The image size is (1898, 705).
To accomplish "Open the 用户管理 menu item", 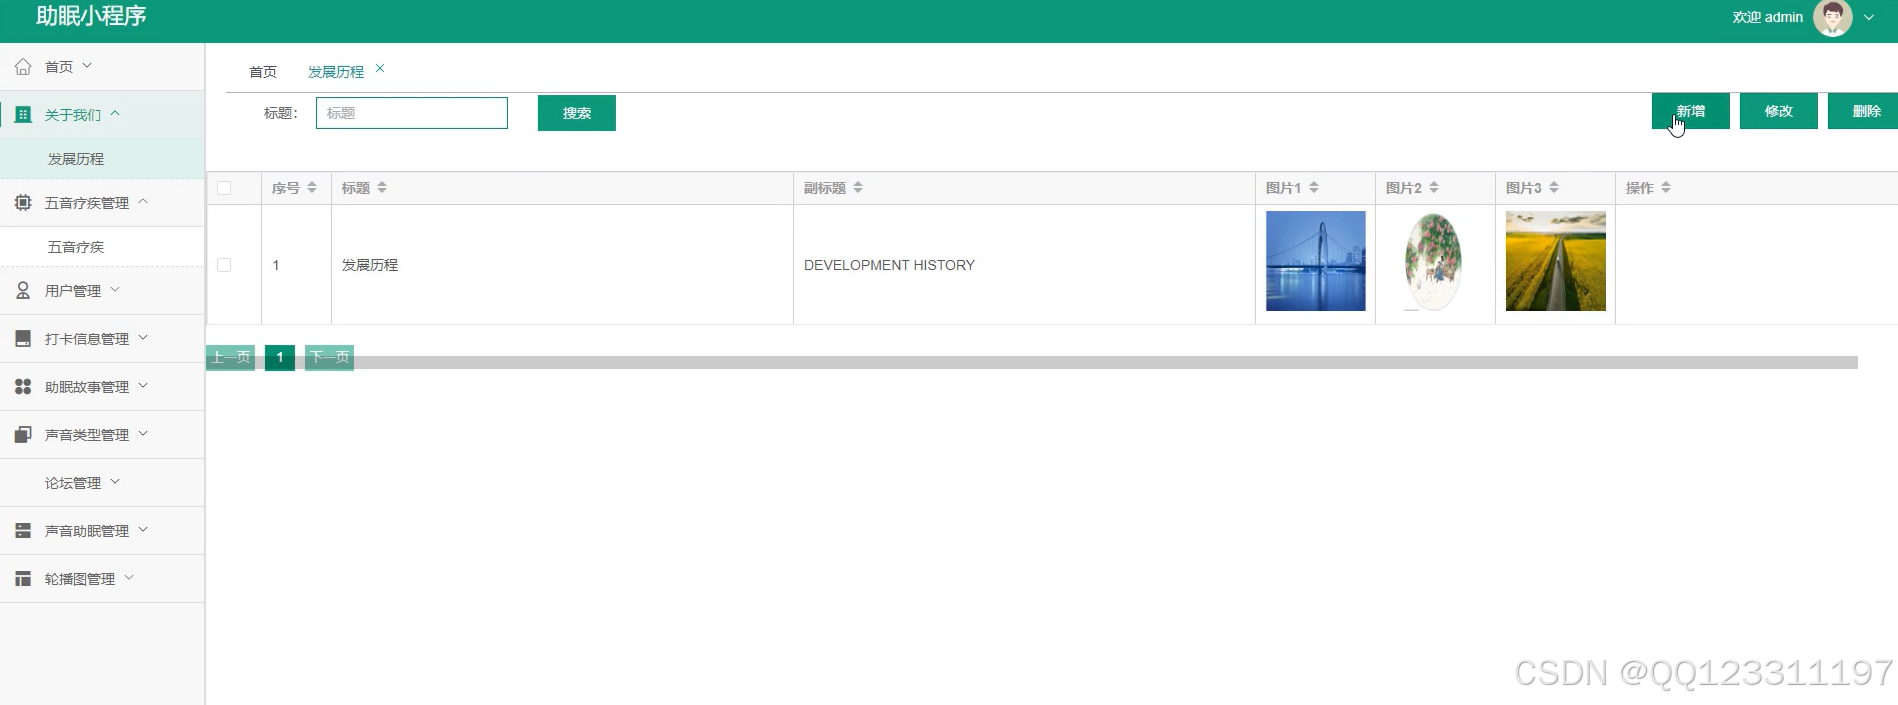I will (103, 291).
